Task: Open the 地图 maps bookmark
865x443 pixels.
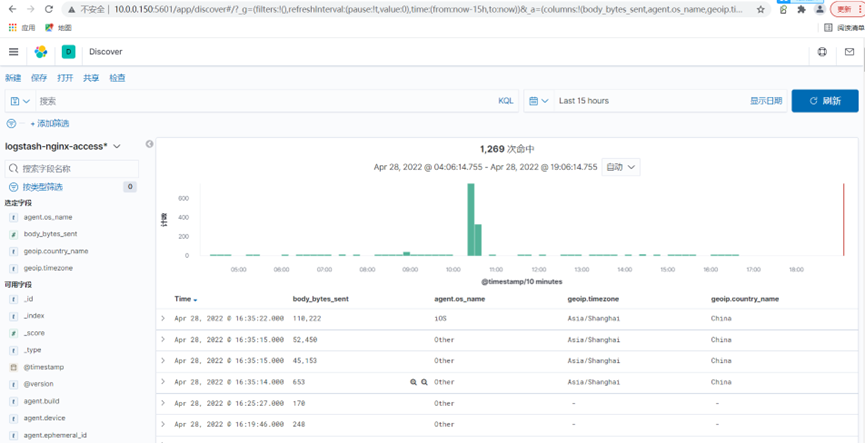Action: coord(59,28)
